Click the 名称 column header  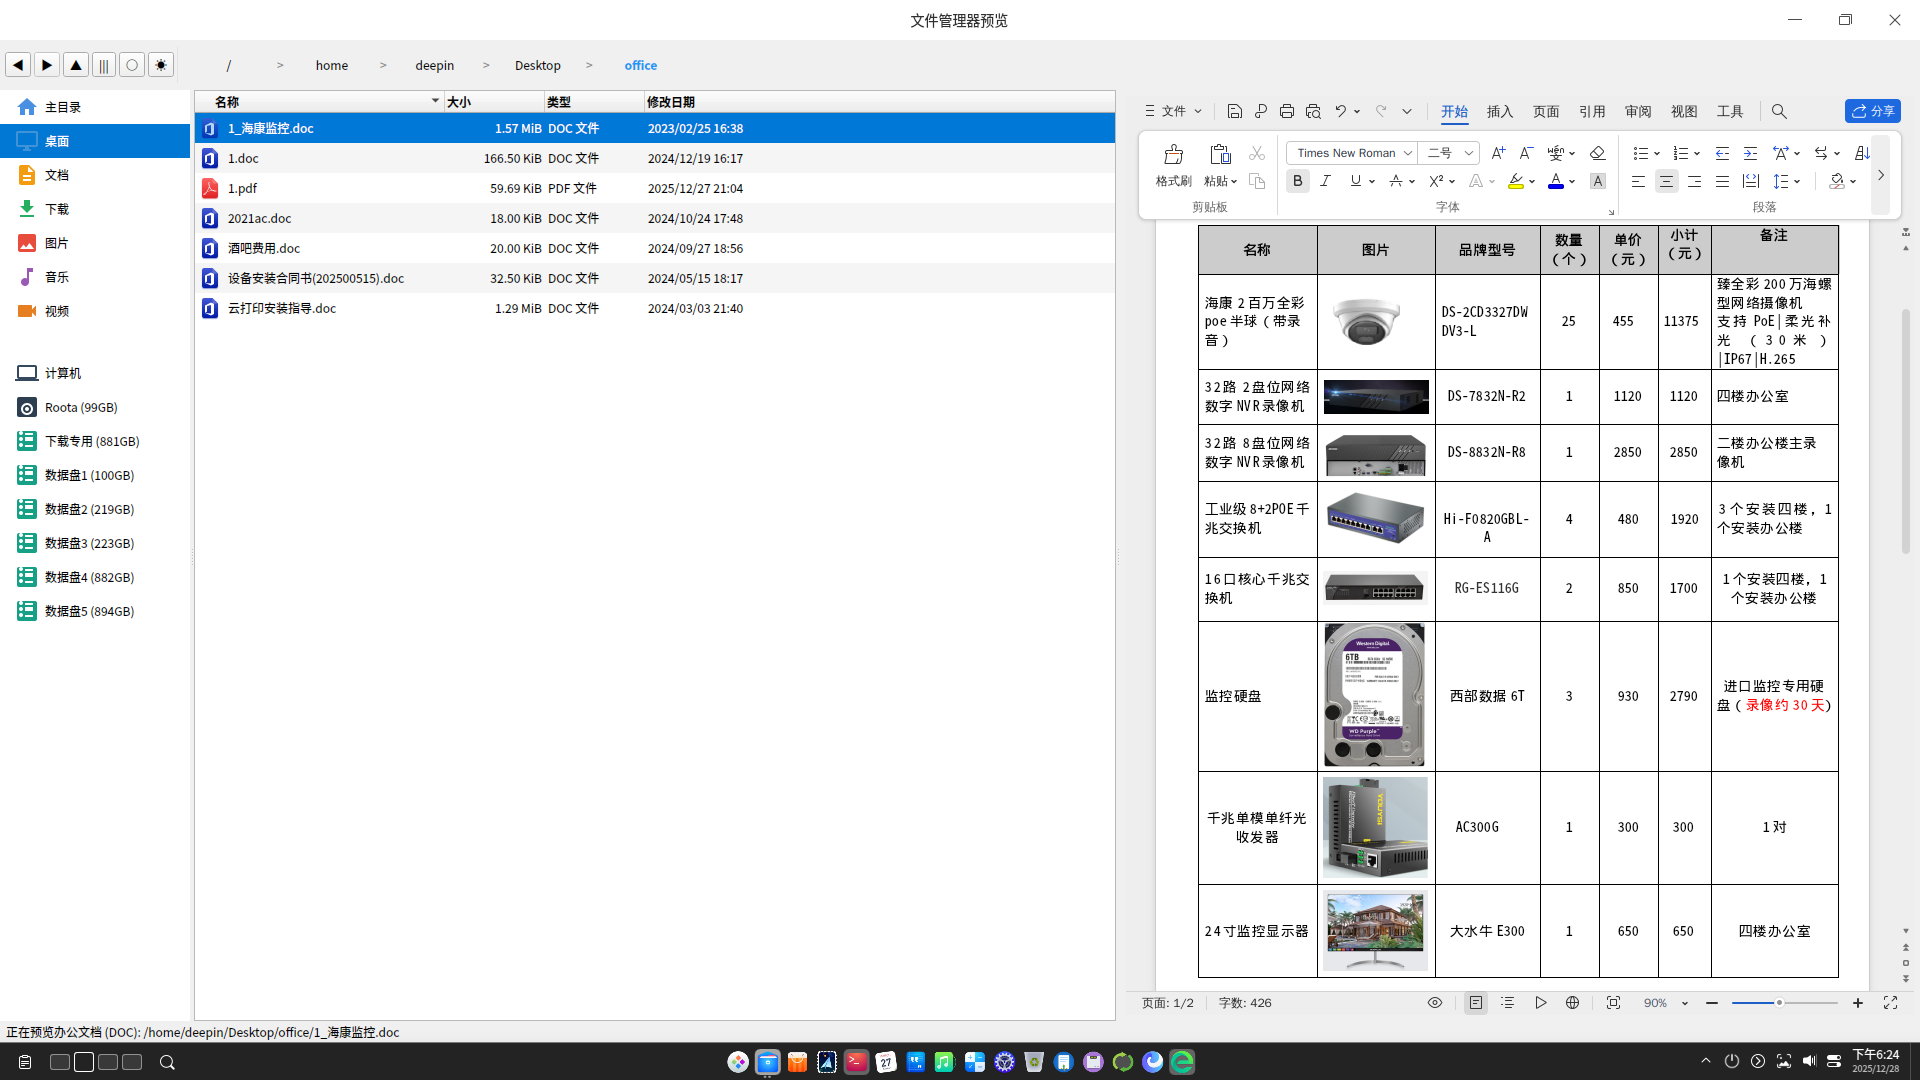tap(319, 102)
